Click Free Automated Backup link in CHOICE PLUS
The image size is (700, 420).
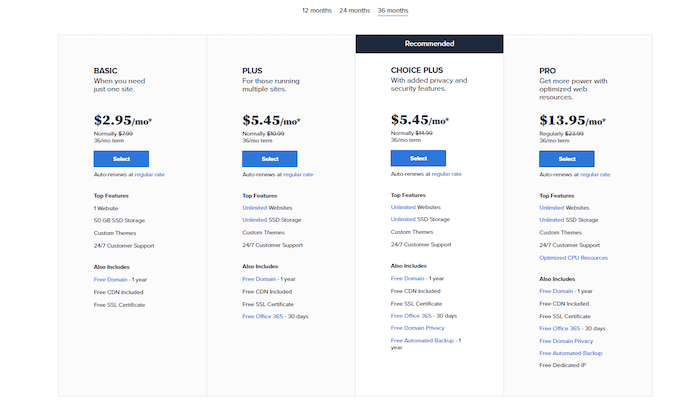[424, 341]
